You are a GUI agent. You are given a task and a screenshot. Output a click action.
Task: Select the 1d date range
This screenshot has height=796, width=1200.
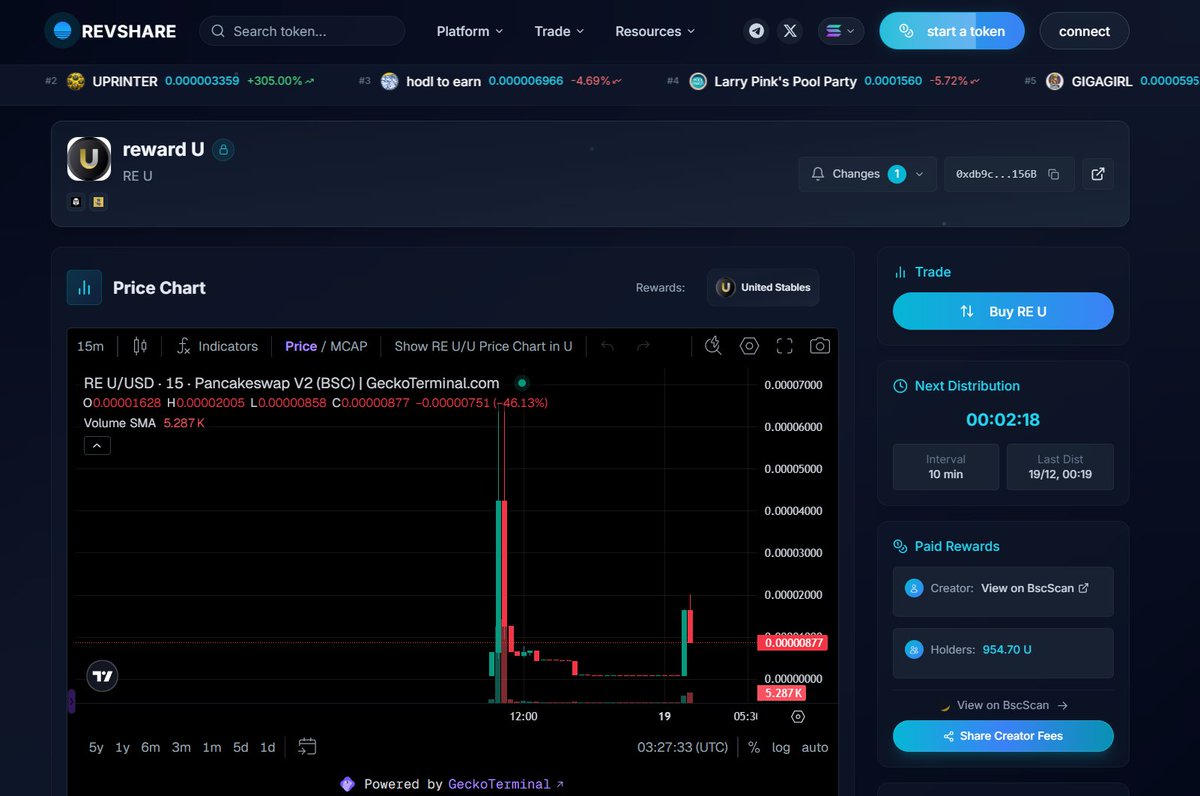point(268,747)
